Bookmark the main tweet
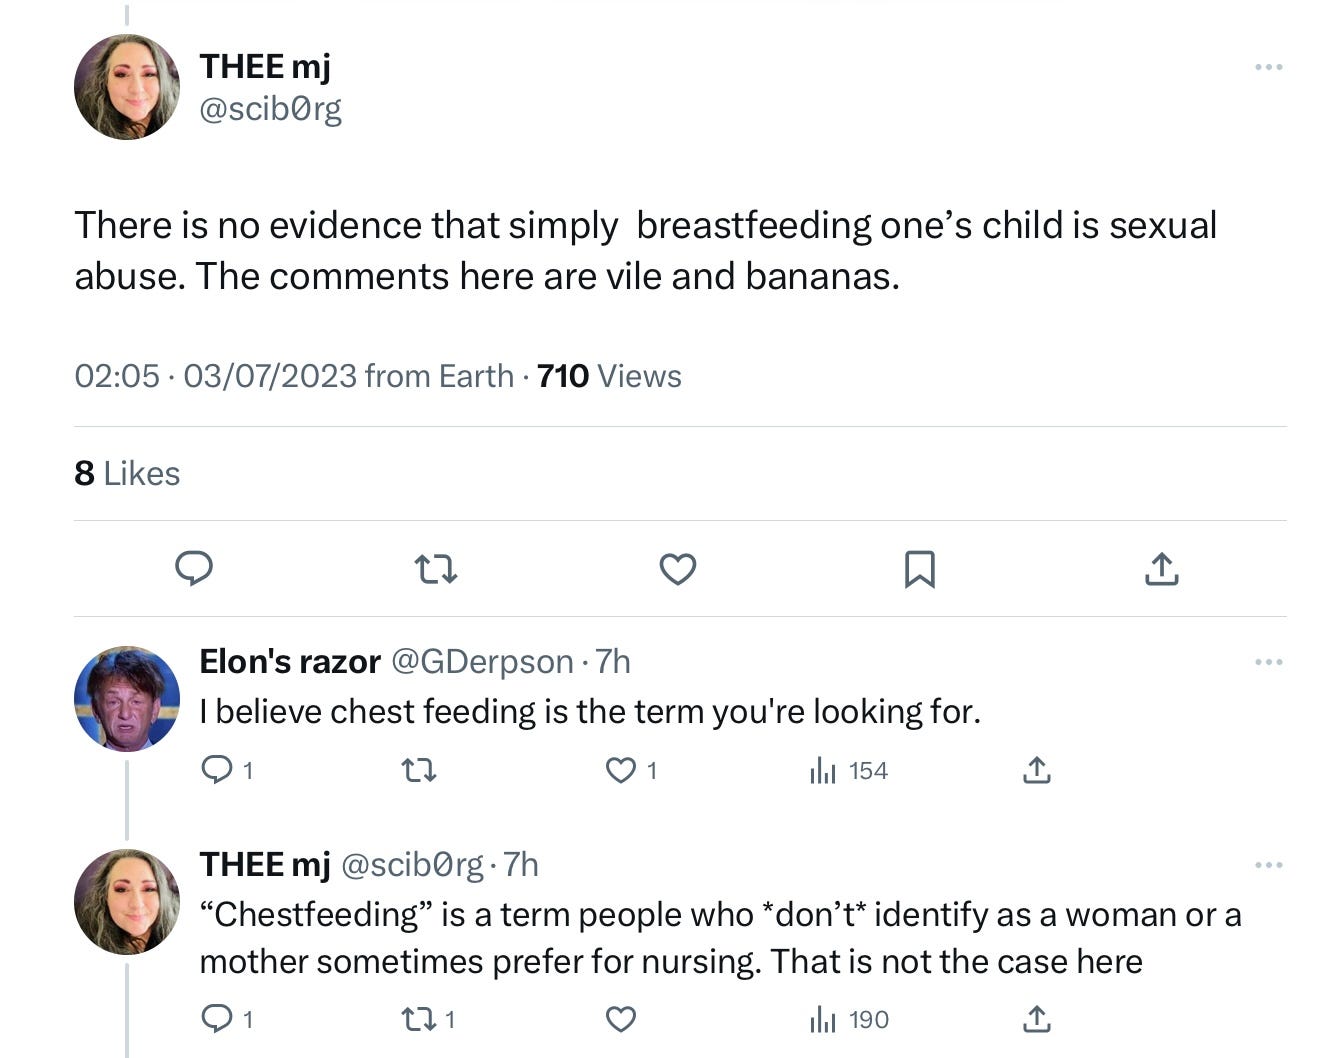Viewport: 1334px width, 1058px height. click(919, 569)
